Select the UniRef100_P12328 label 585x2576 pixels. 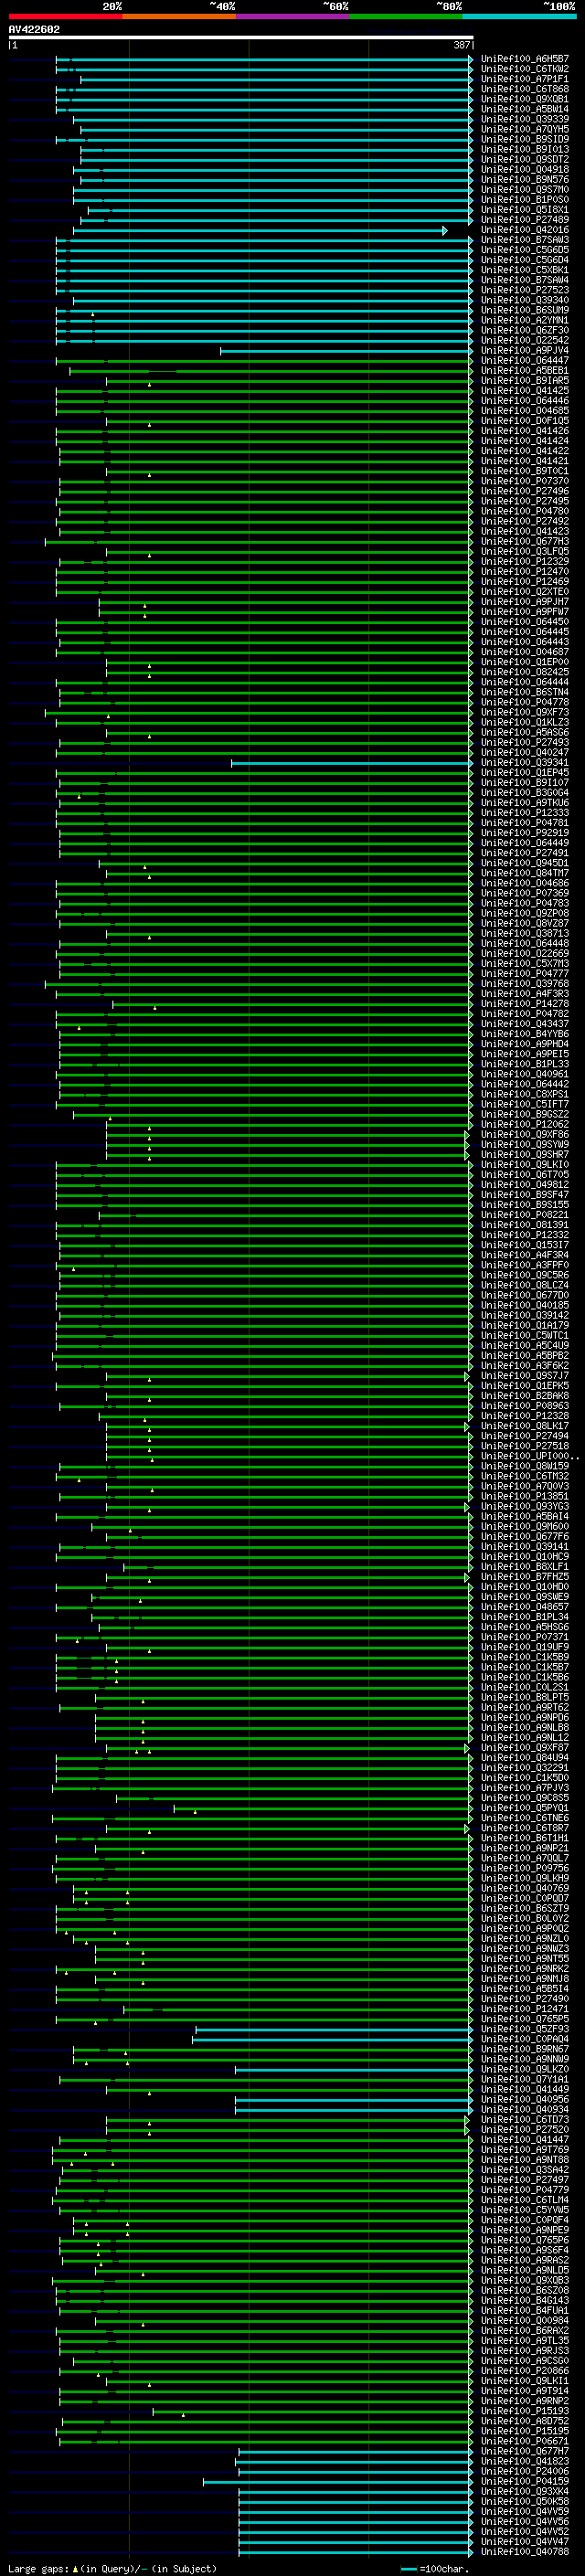click(x=525, y=1416)
